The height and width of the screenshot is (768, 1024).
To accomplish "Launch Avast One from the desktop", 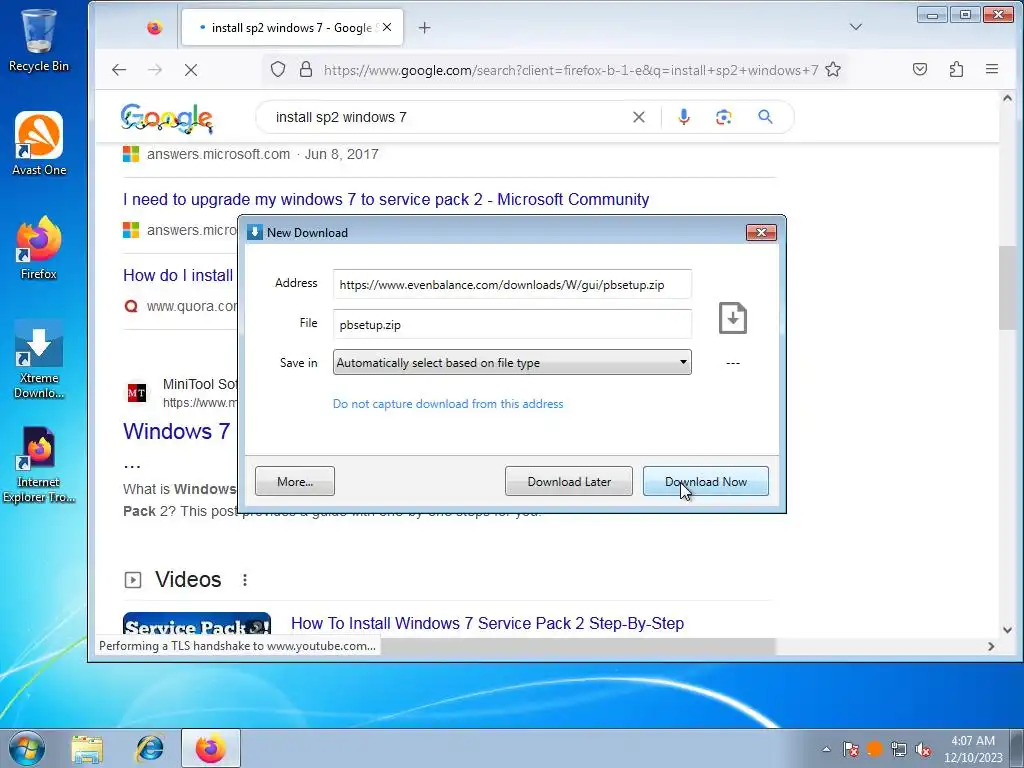I will pyautogui.click(x=39, y=144).
